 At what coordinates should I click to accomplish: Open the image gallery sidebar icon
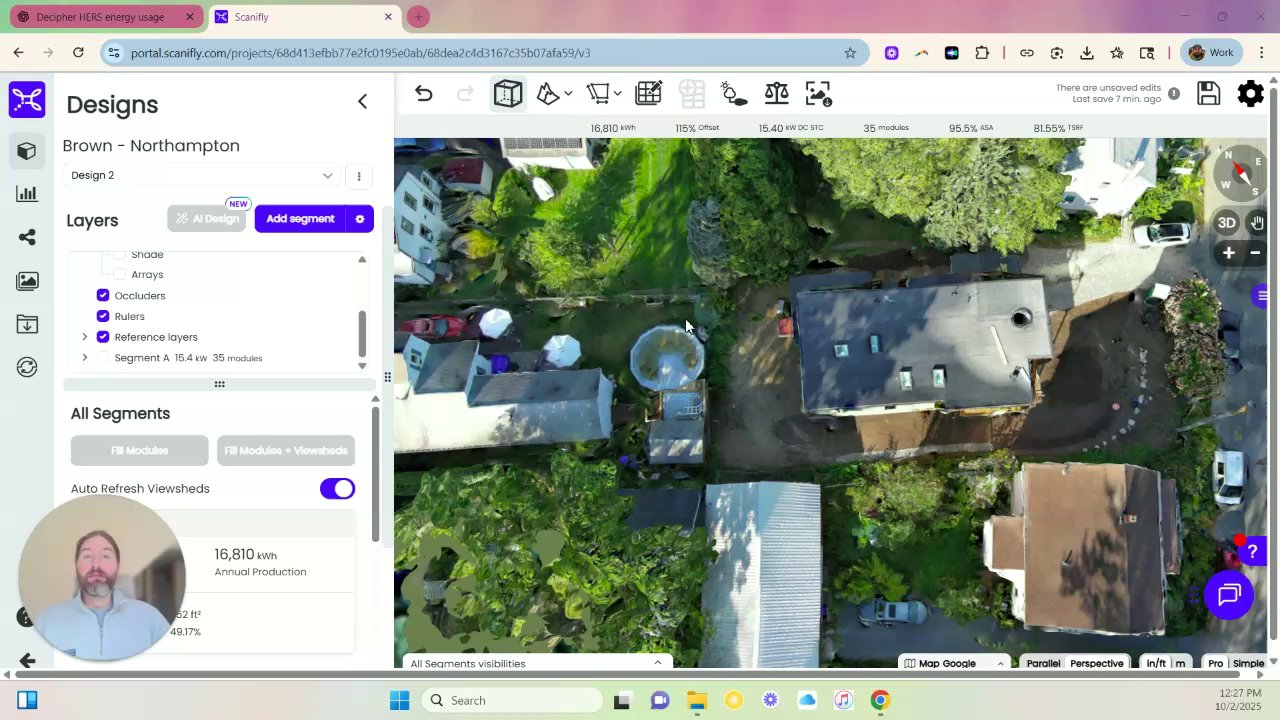pyautogui.click(x=27, y=281)
